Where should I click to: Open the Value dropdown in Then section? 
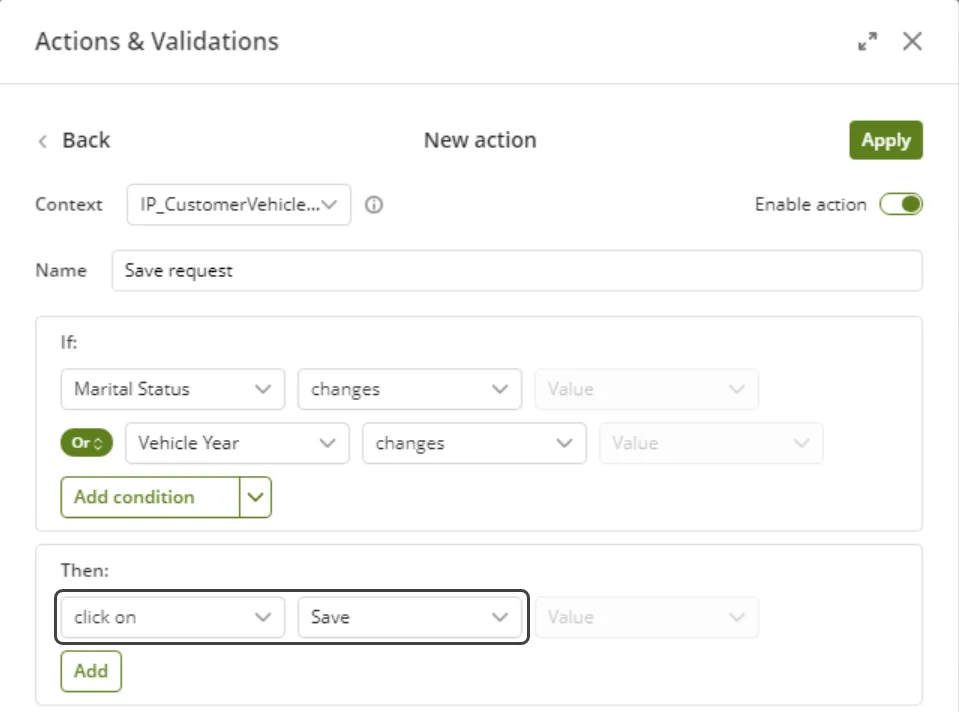tap(646, 617)
